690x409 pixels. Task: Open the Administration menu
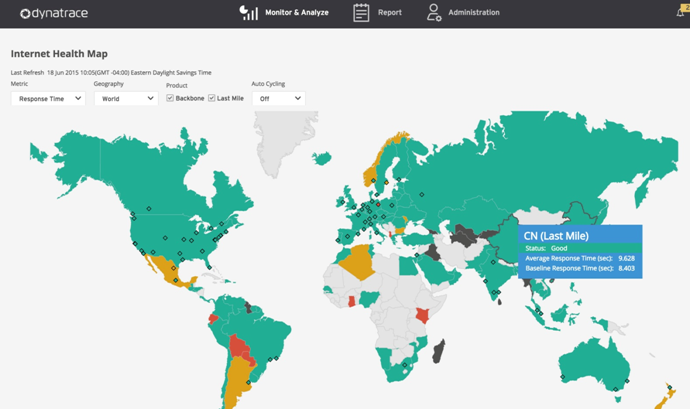point(473,13)
